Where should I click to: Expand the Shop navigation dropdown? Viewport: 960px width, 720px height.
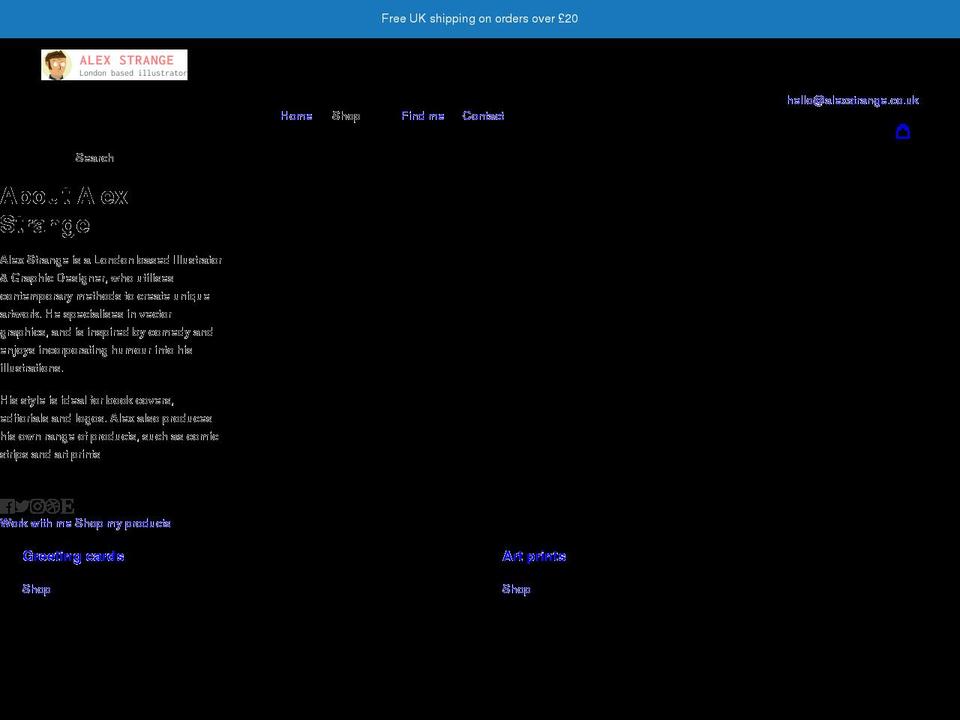347,116
